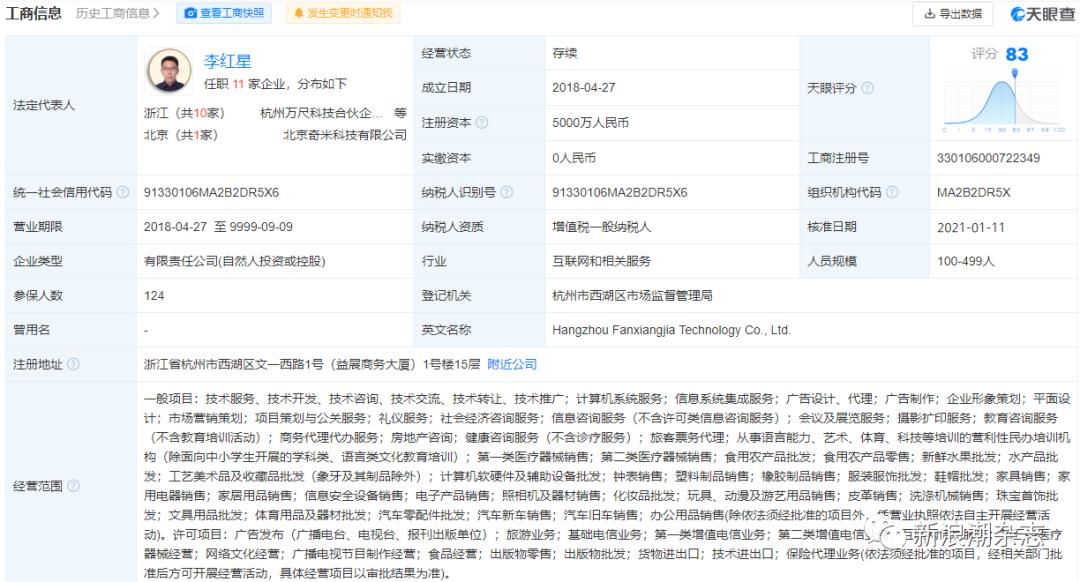
Task: Enable change notifications via 发生变更时通知我
Action: 345,13
